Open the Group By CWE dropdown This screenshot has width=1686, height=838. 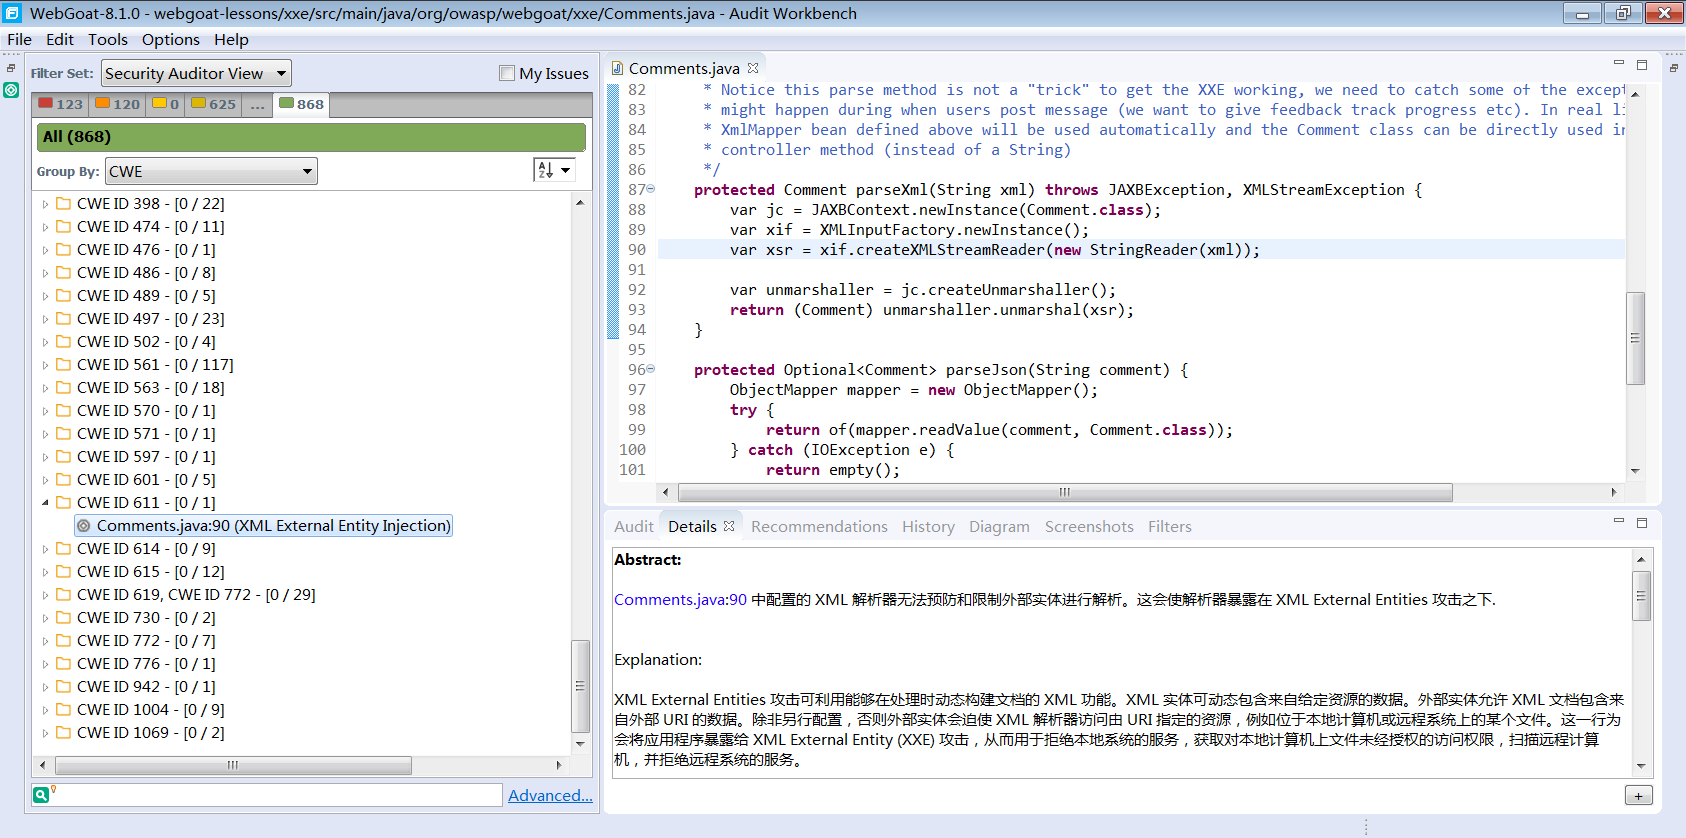coord(211,171)
